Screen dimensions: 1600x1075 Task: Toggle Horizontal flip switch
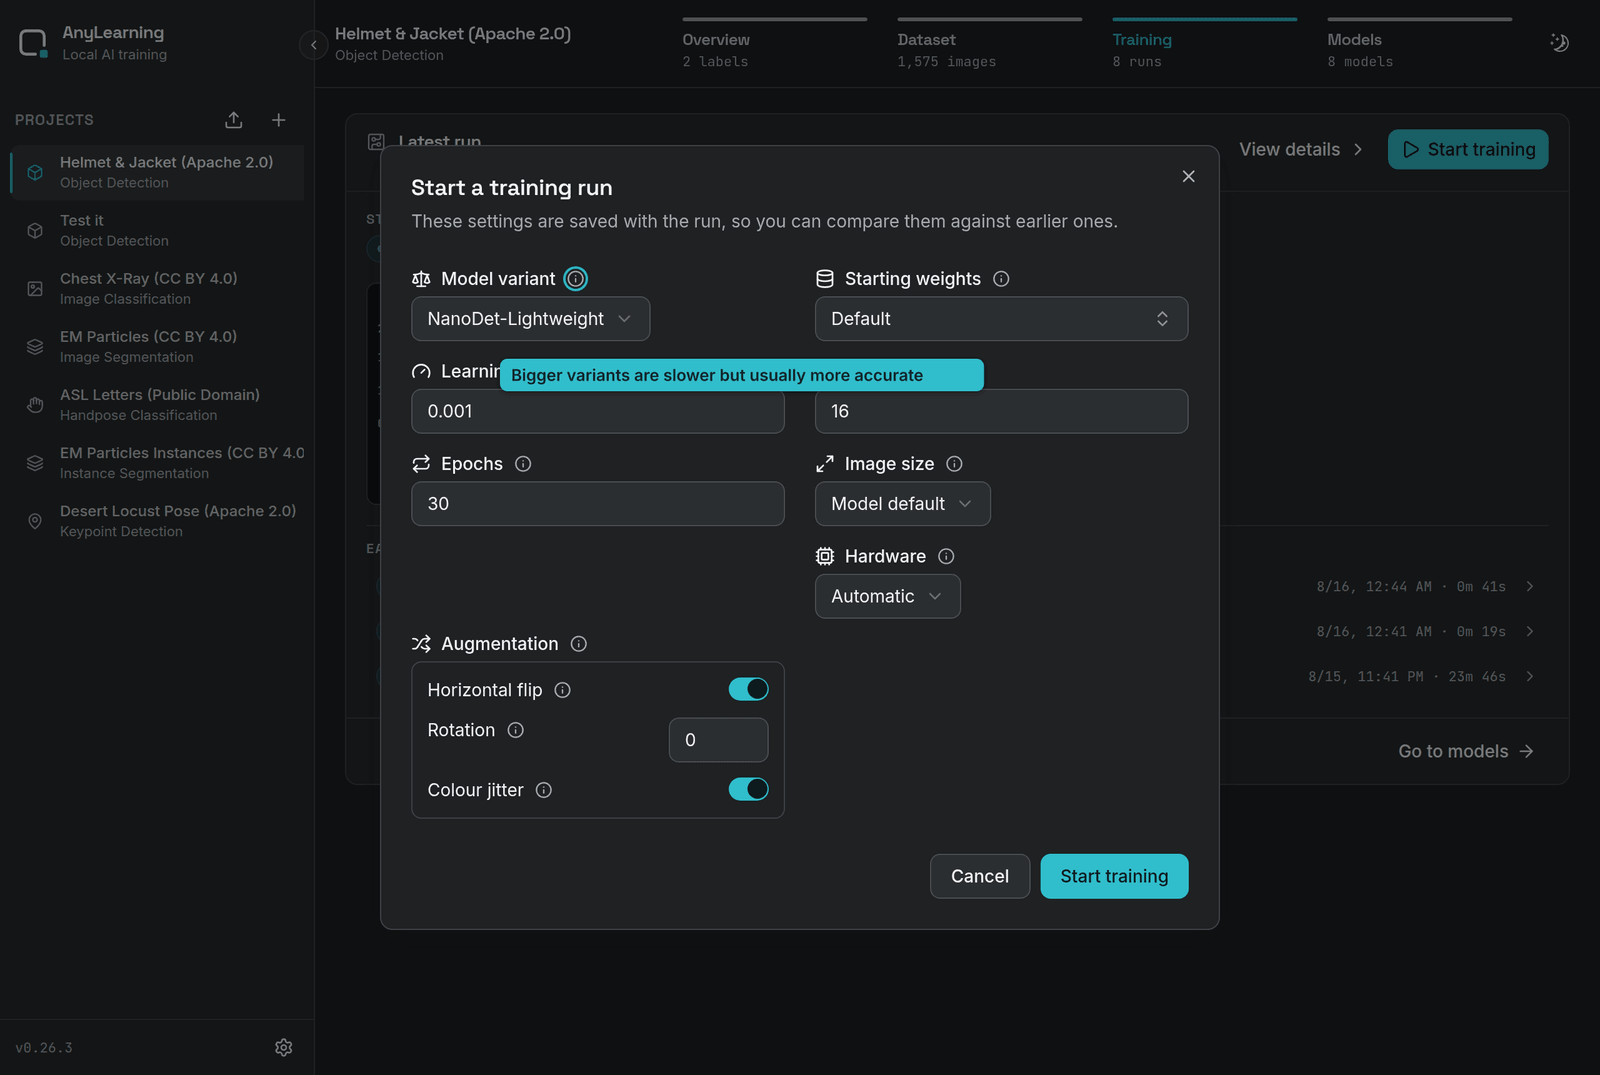tap(748, 689)
